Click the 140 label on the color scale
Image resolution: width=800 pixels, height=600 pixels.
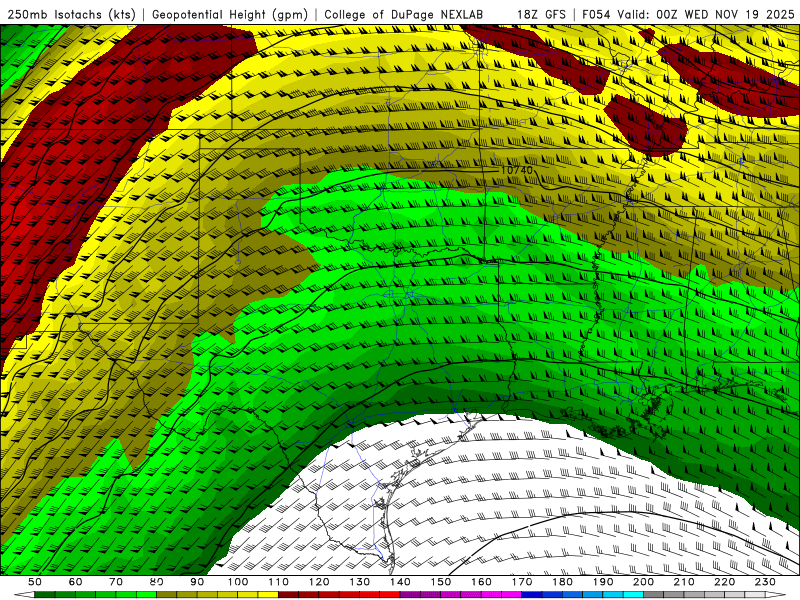point(400,582)
